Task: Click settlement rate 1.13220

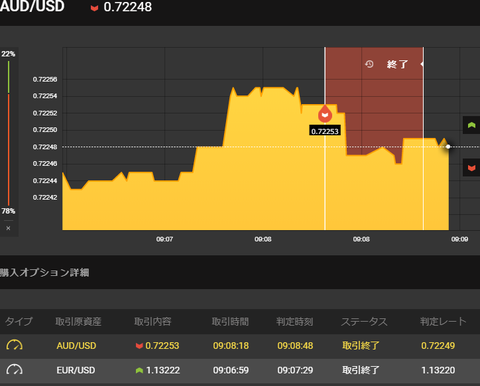Action: pos(438,370)
